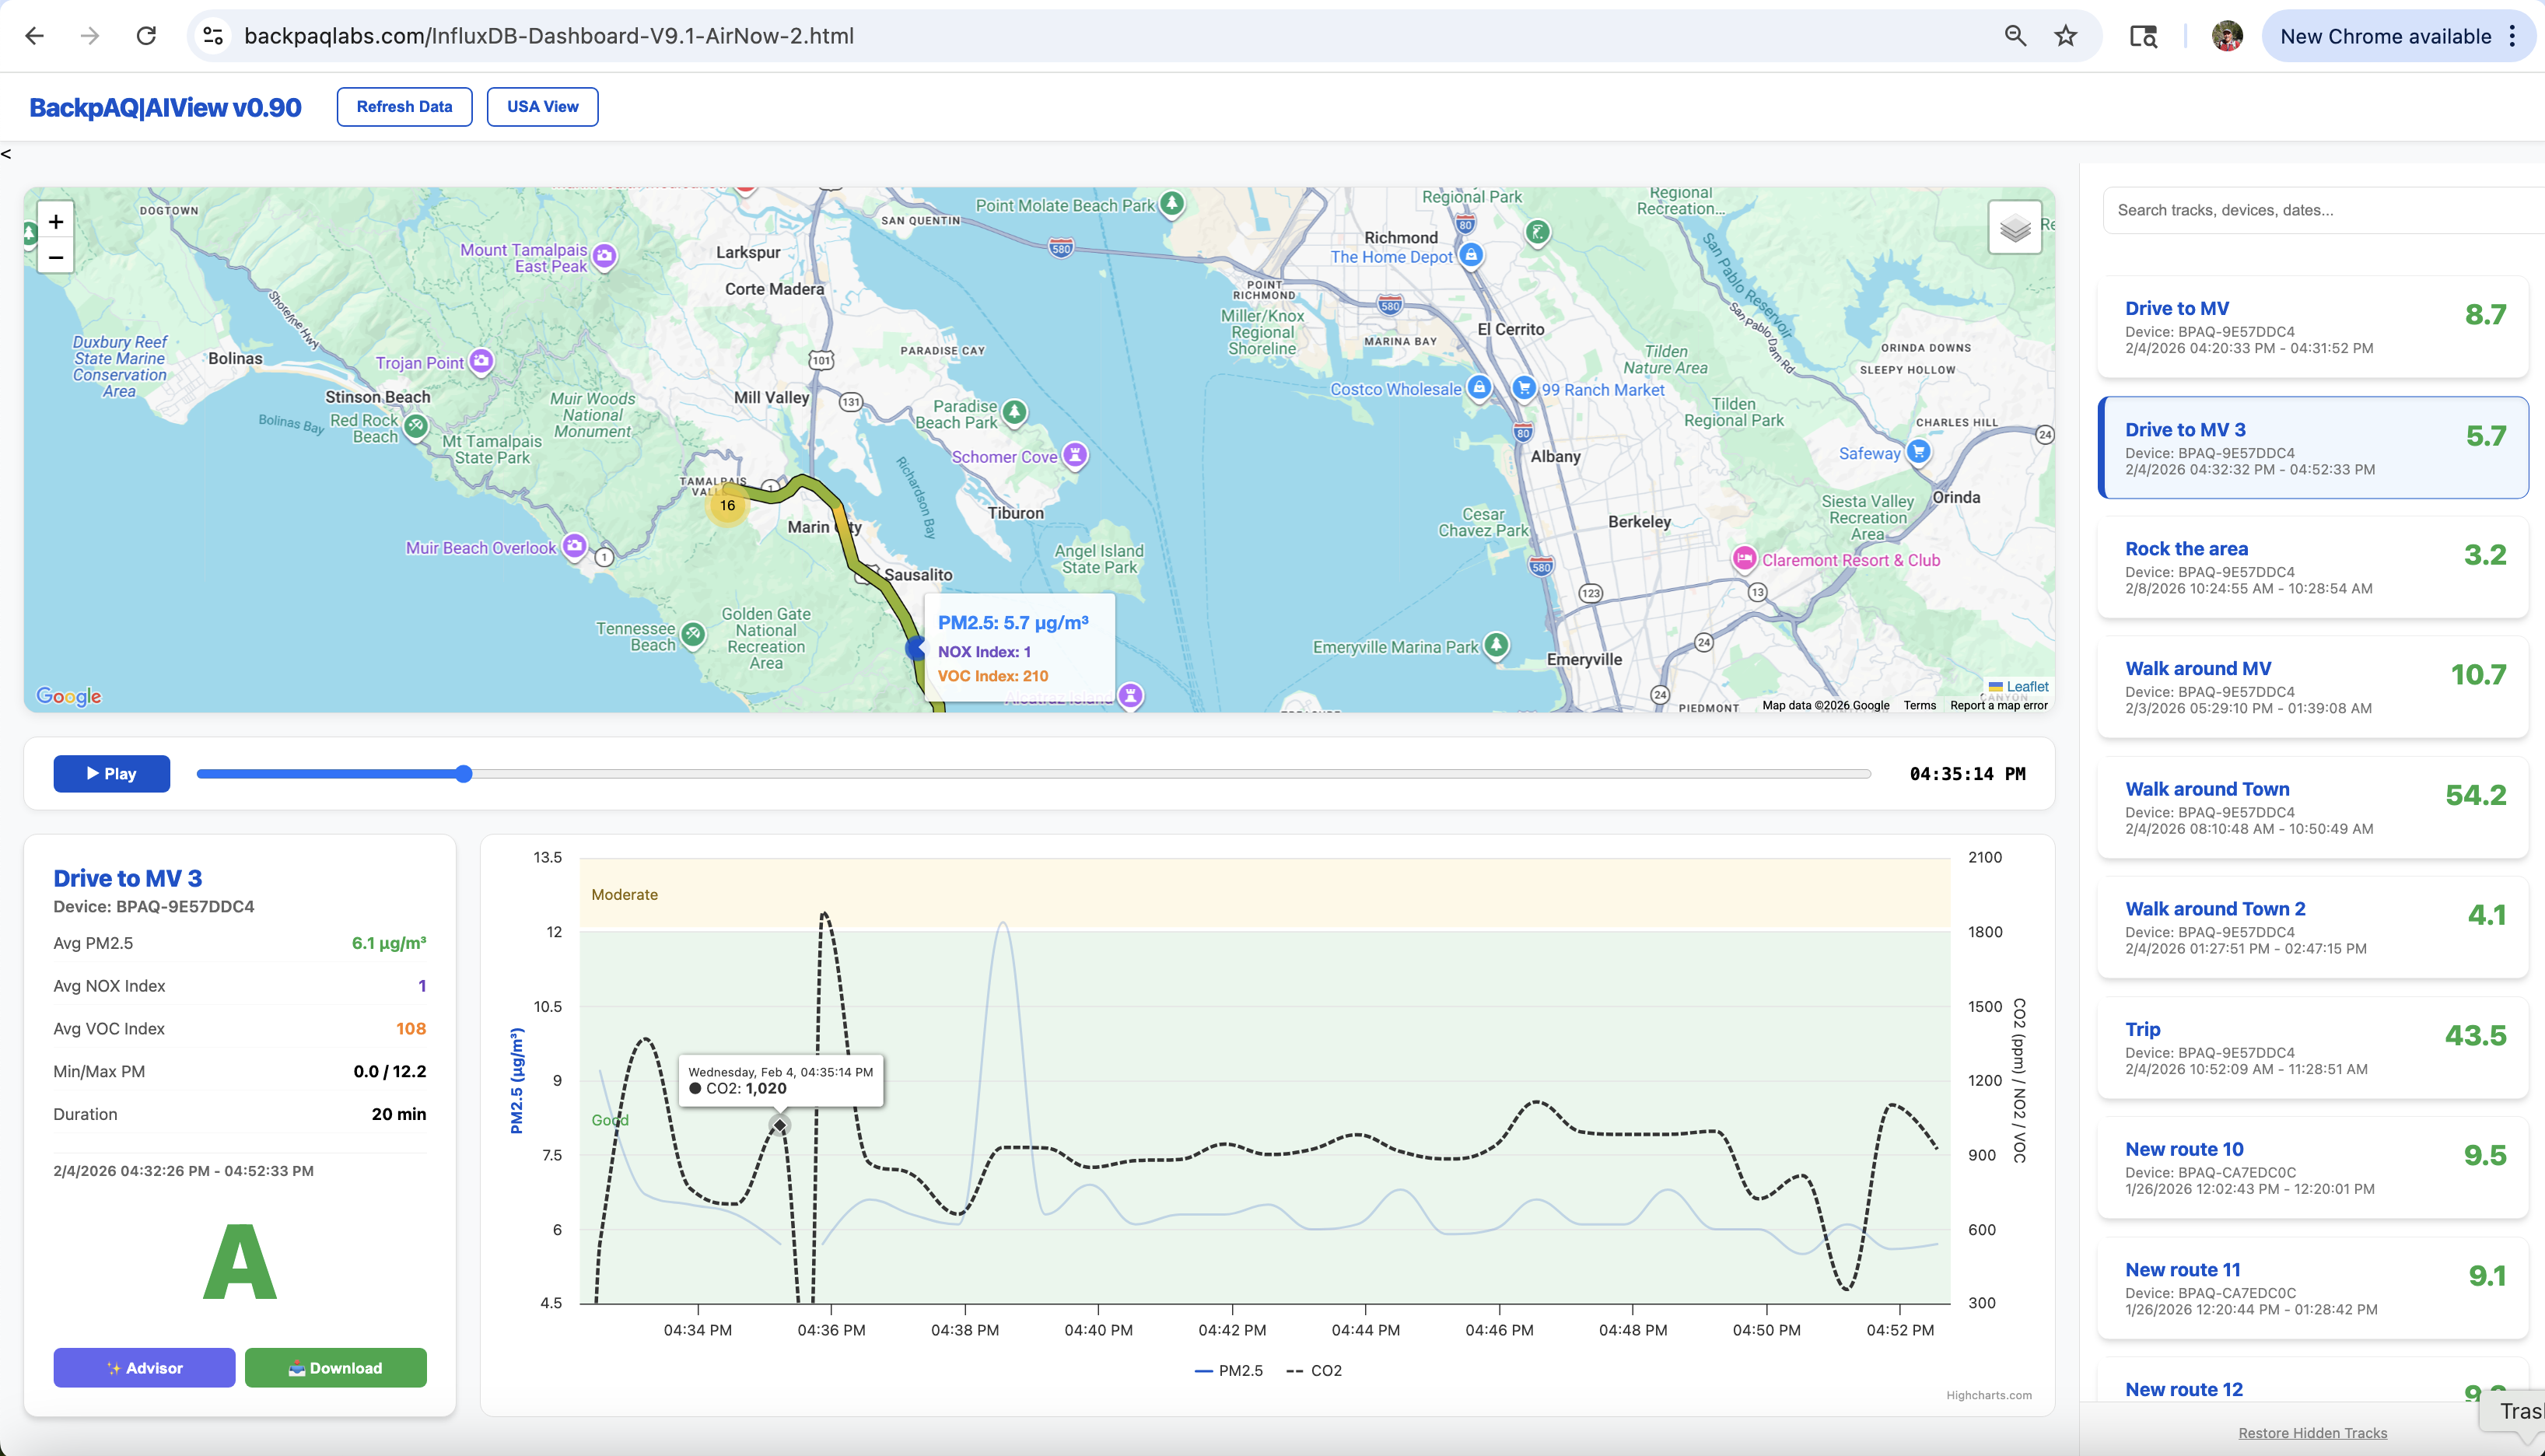This screenshot has height=1456, width=2545.
Task: Click the timeline slider handle
Action: 464,774
